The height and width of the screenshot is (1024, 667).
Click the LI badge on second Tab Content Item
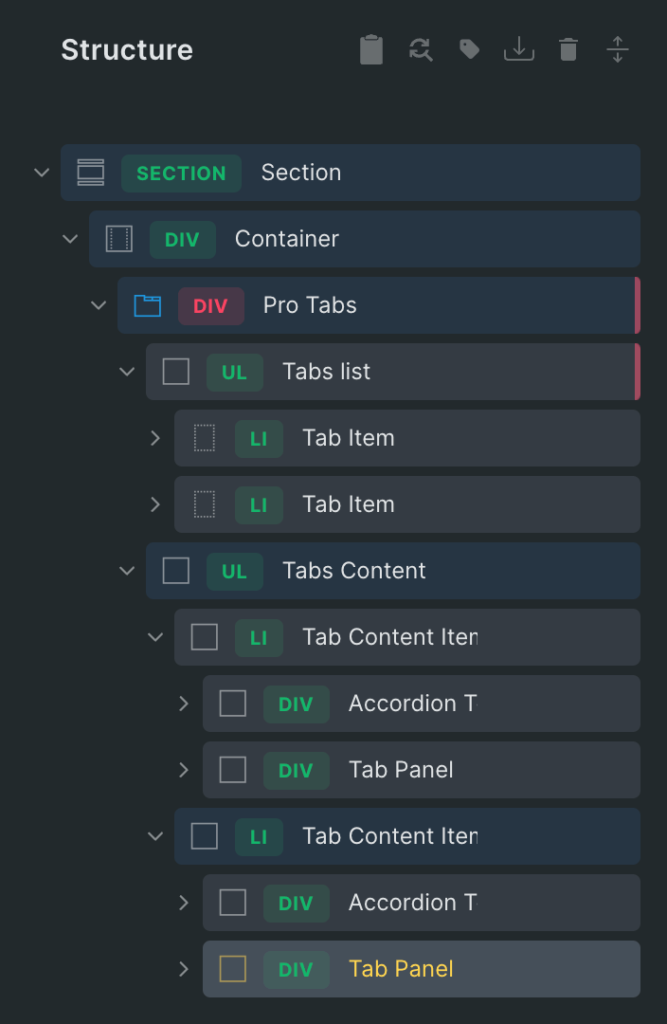click(260, 836)
